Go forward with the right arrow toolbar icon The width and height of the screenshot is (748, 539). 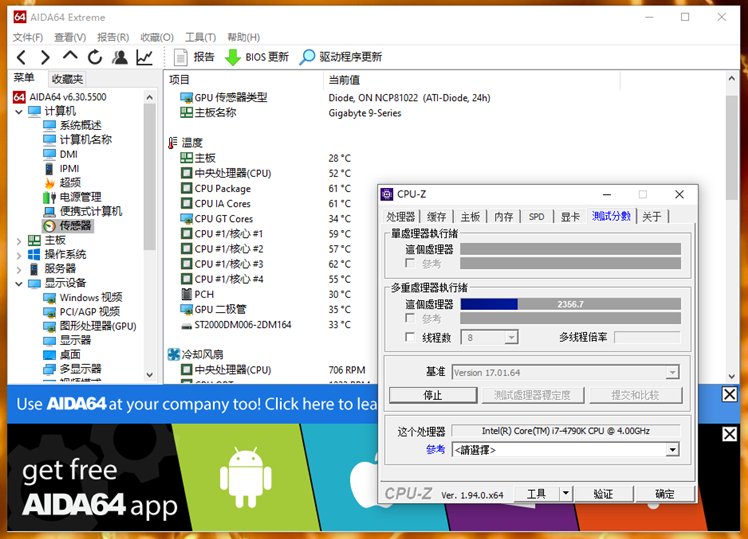click(x=45, y=58)
